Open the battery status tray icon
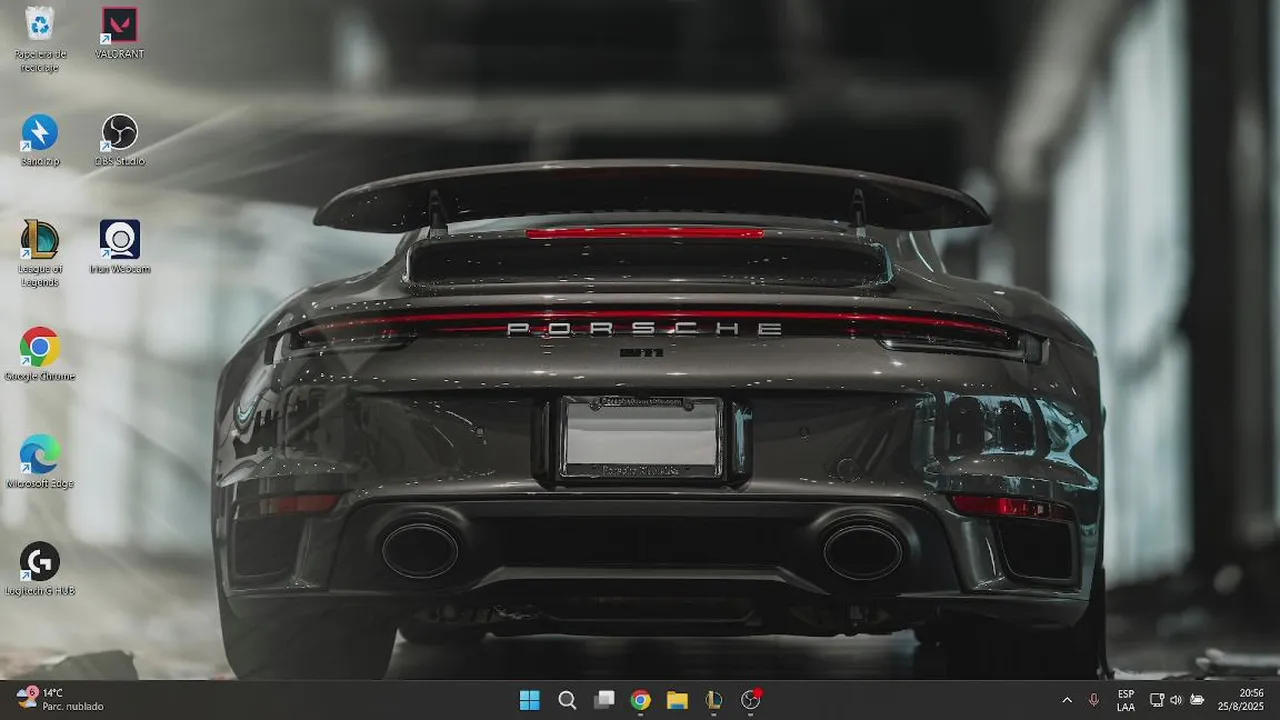The height and width of the screenshot is (720, 1280). (1197, 700)
